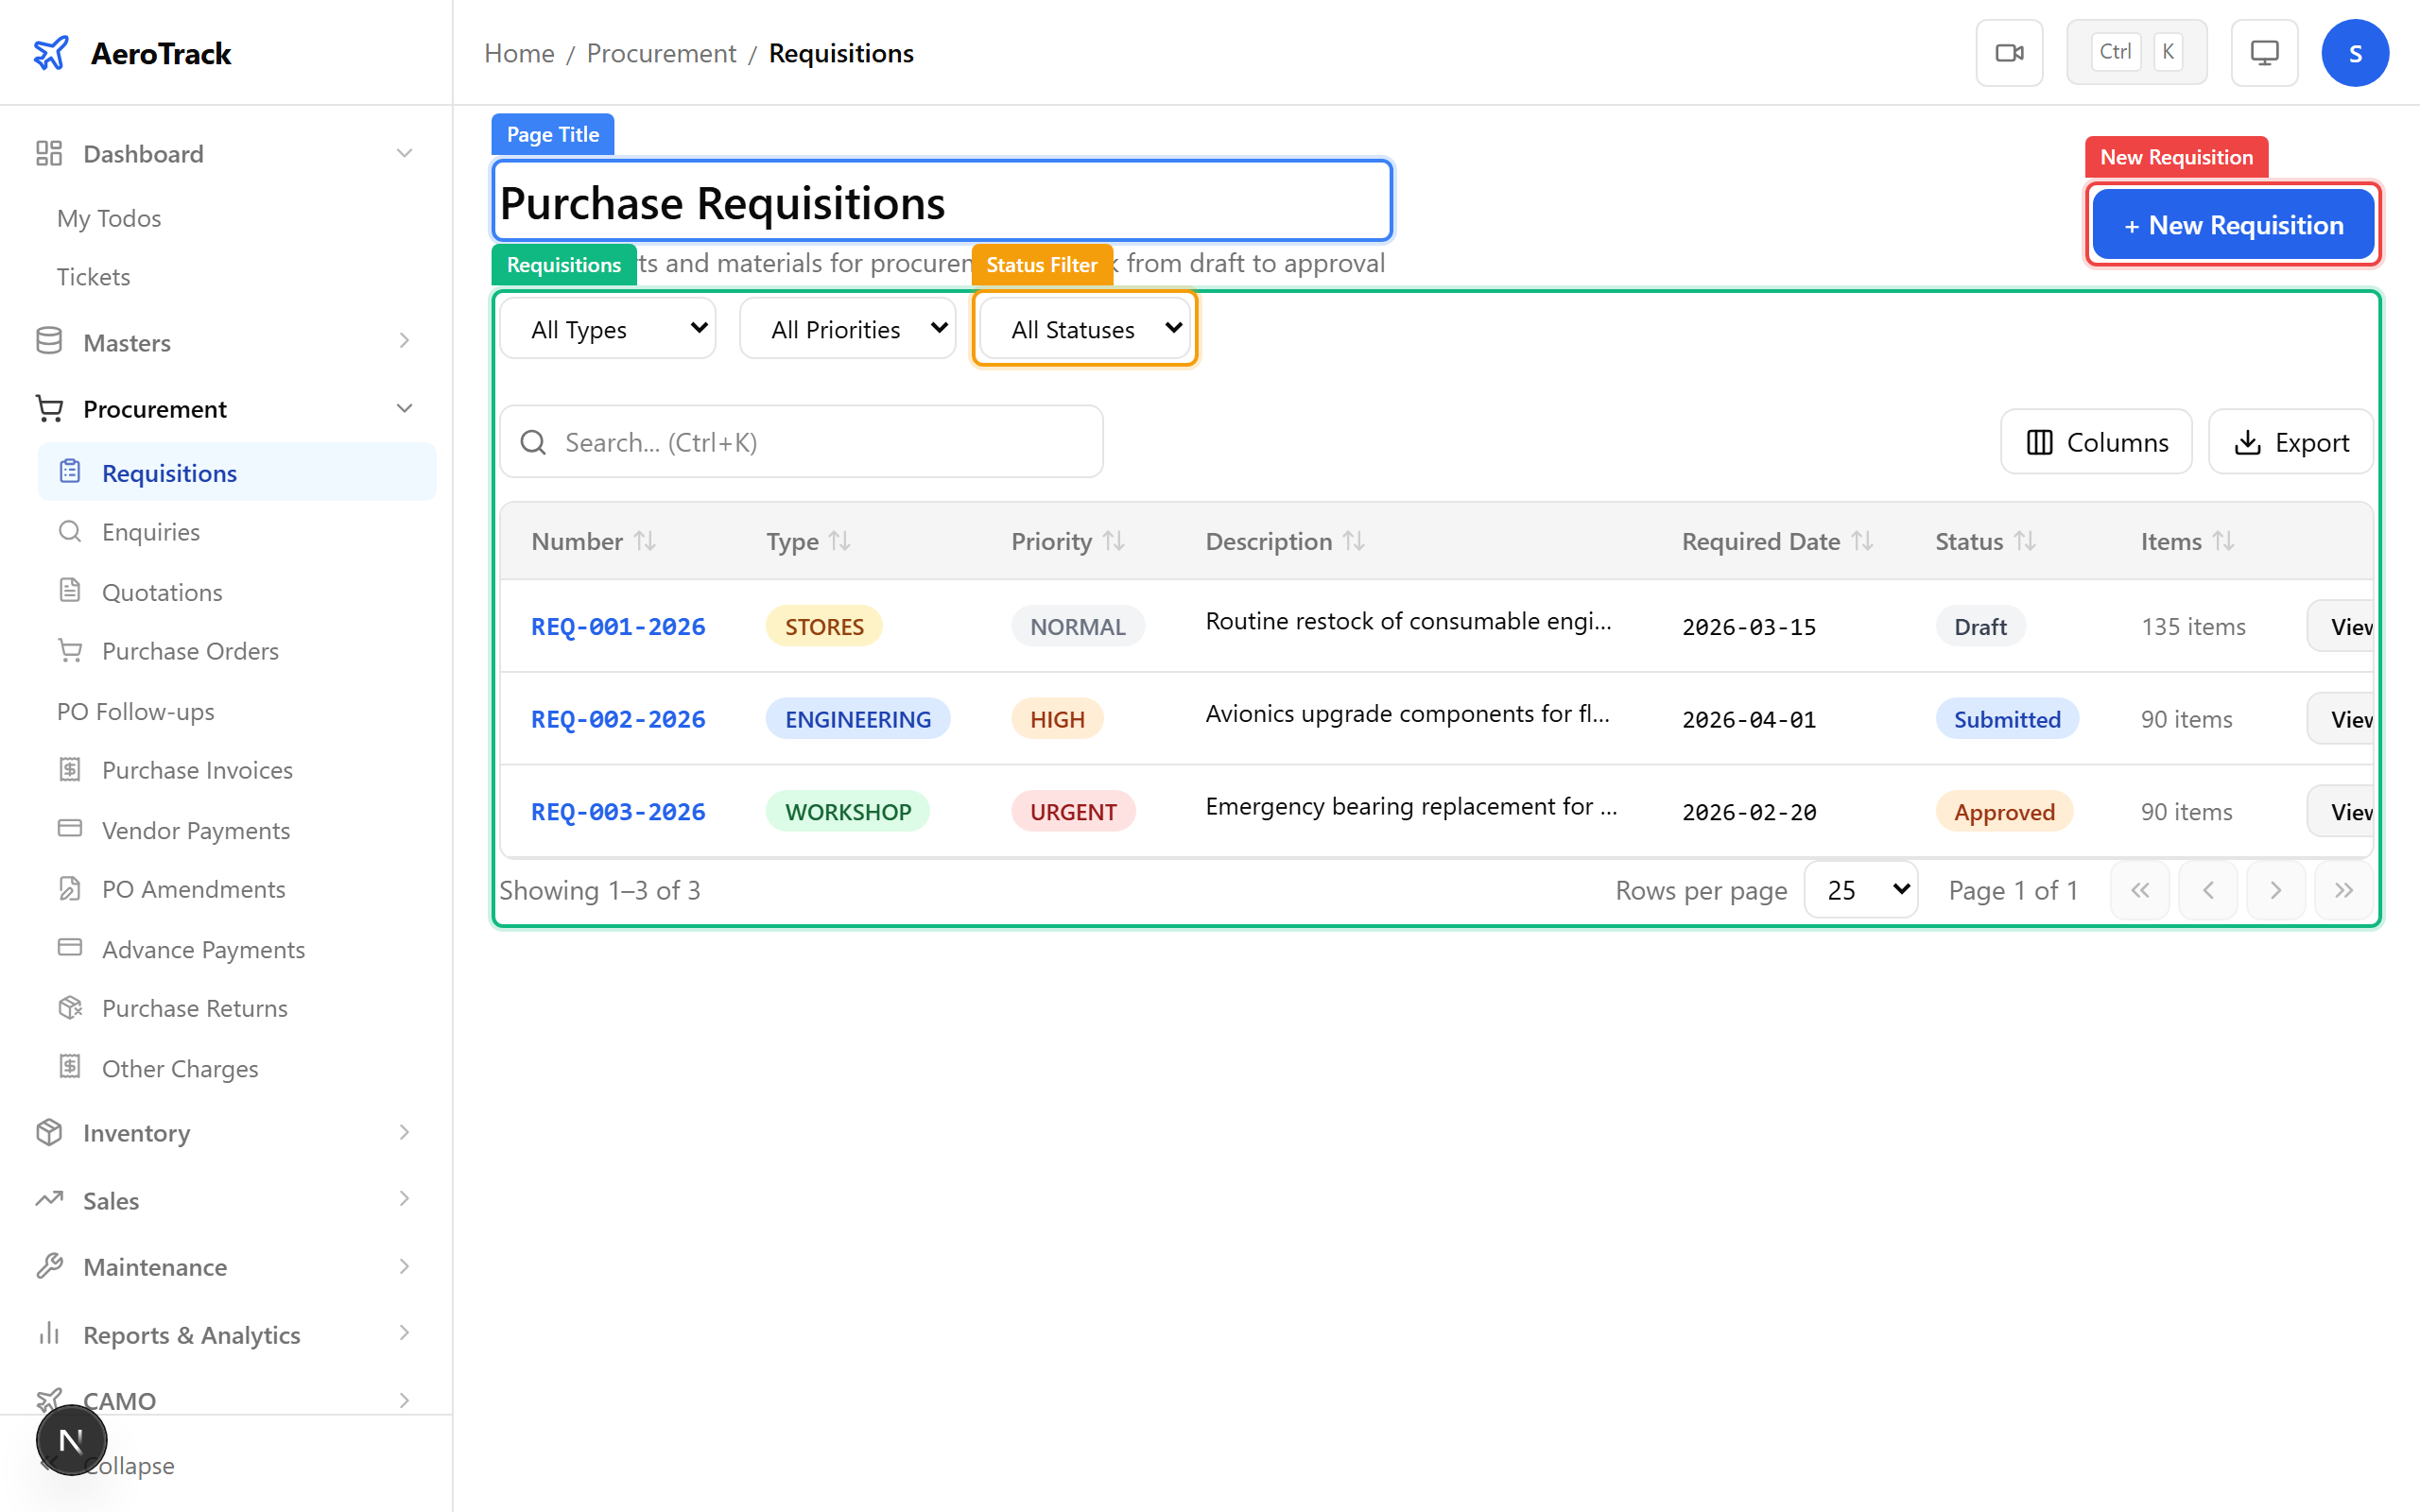
Task: Click the Columns layout icon
Action: (x=2040, y=441)
